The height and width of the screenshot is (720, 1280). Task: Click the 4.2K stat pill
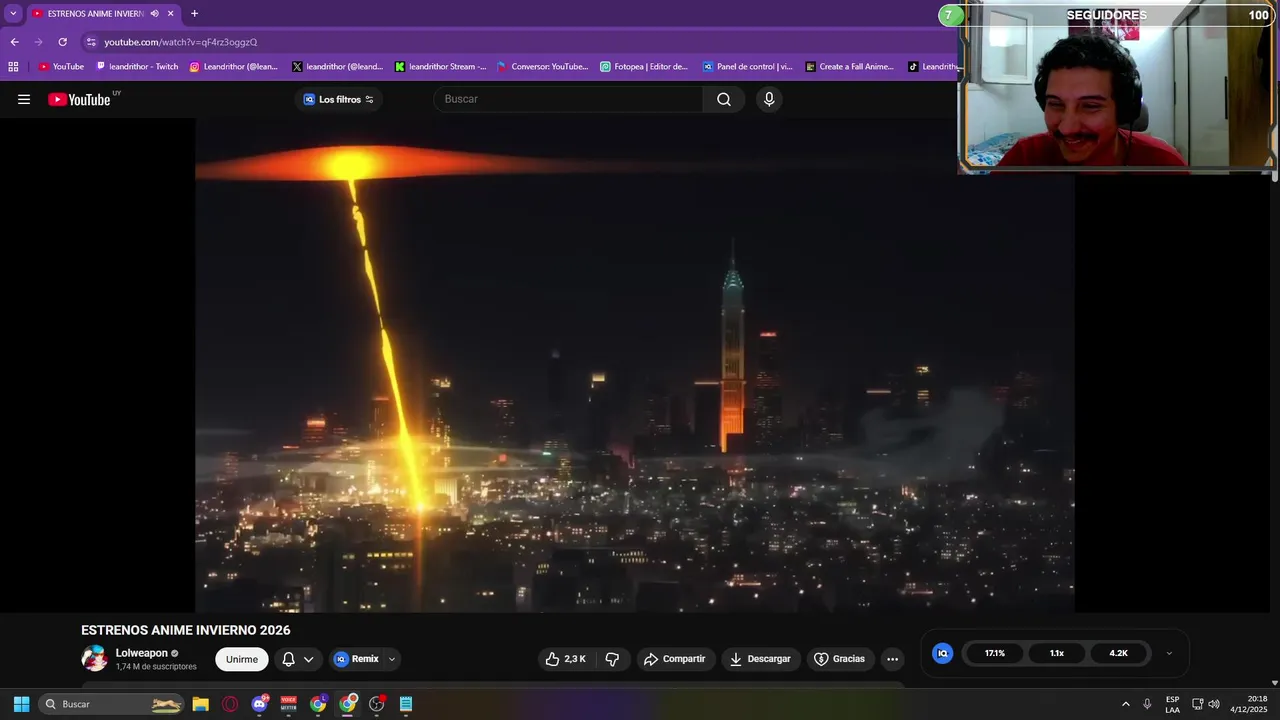coord(1118,653)
